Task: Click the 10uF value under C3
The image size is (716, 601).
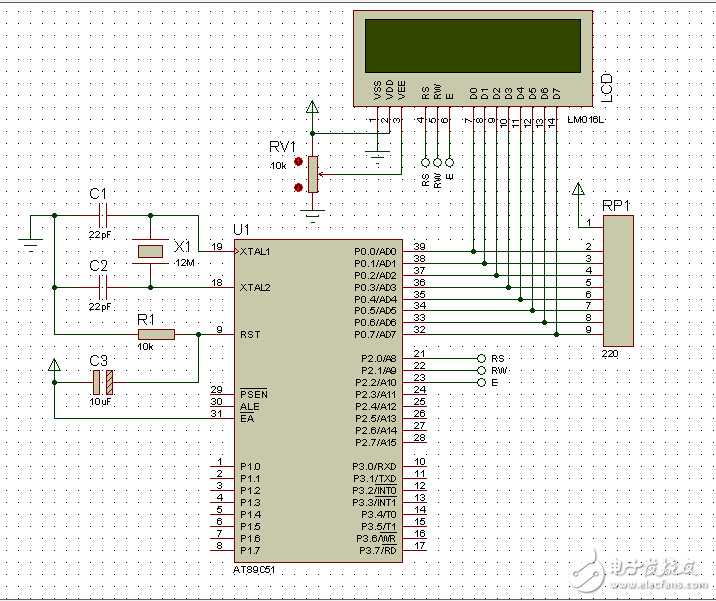Action: (x=100, y=401)
